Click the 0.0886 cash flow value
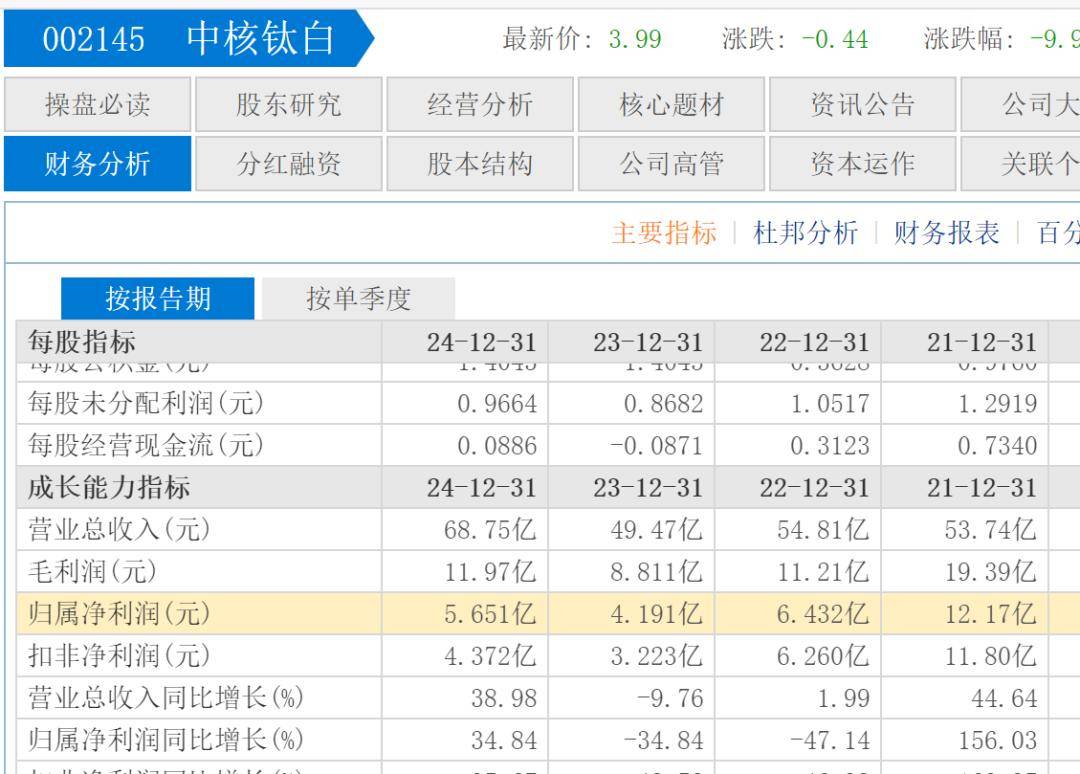Screen dimensions: 1080x774 [x=497, y=446]
